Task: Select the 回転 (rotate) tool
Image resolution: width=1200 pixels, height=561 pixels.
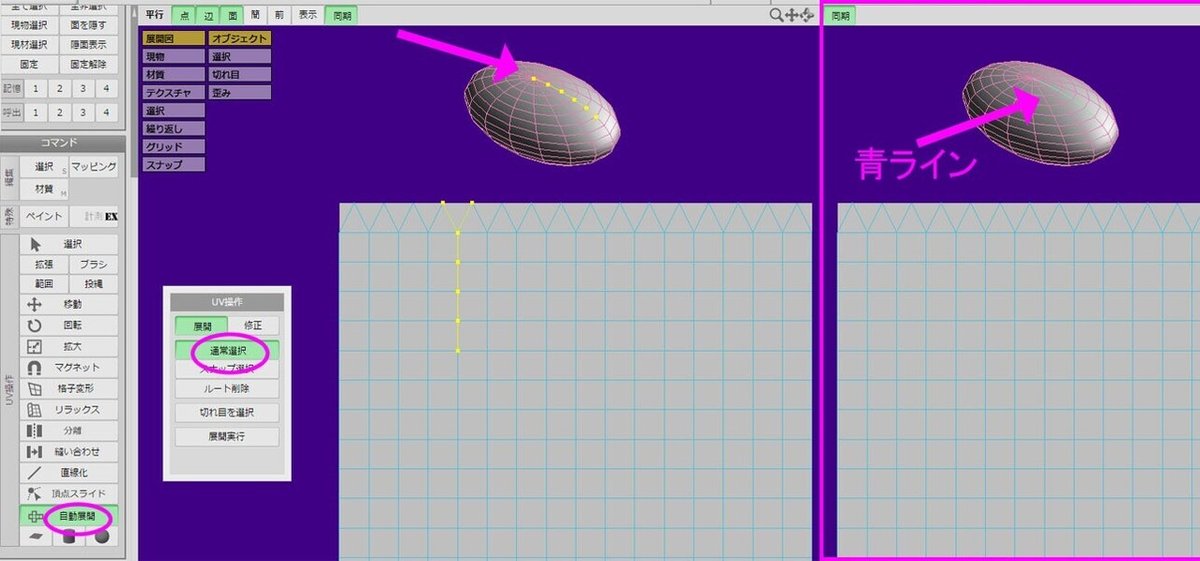Action: point(69,325)
